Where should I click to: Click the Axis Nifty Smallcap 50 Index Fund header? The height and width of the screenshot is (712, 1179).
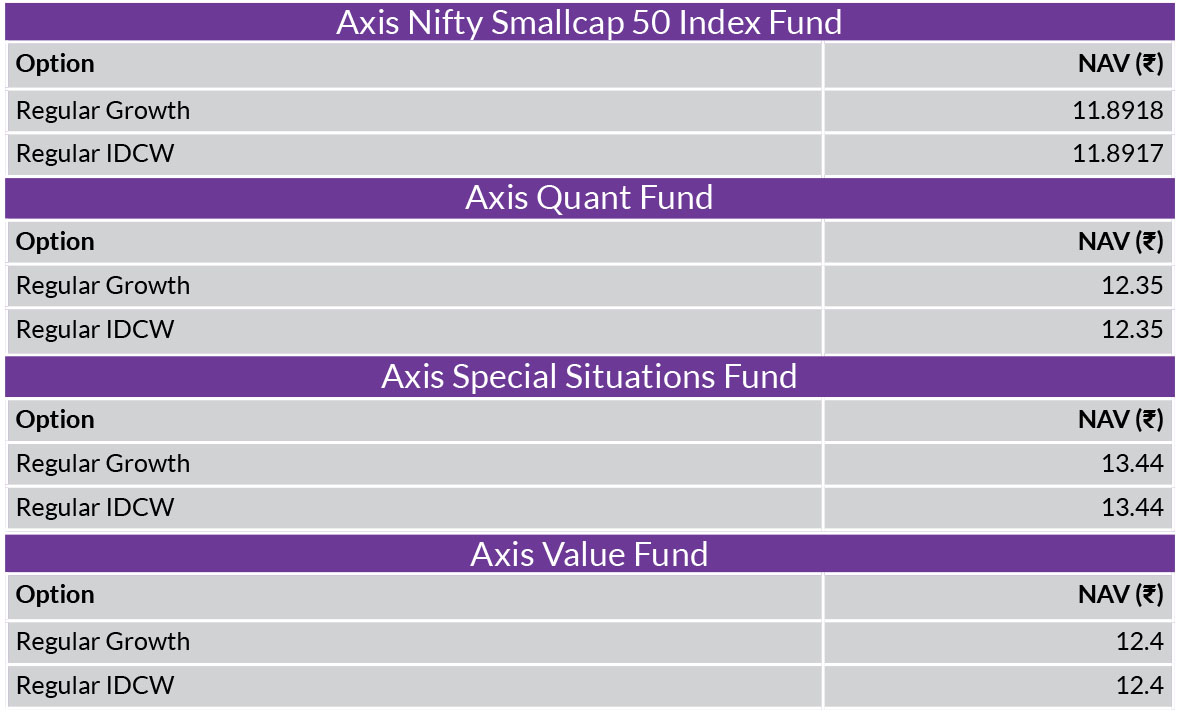[x=590, y=22]
